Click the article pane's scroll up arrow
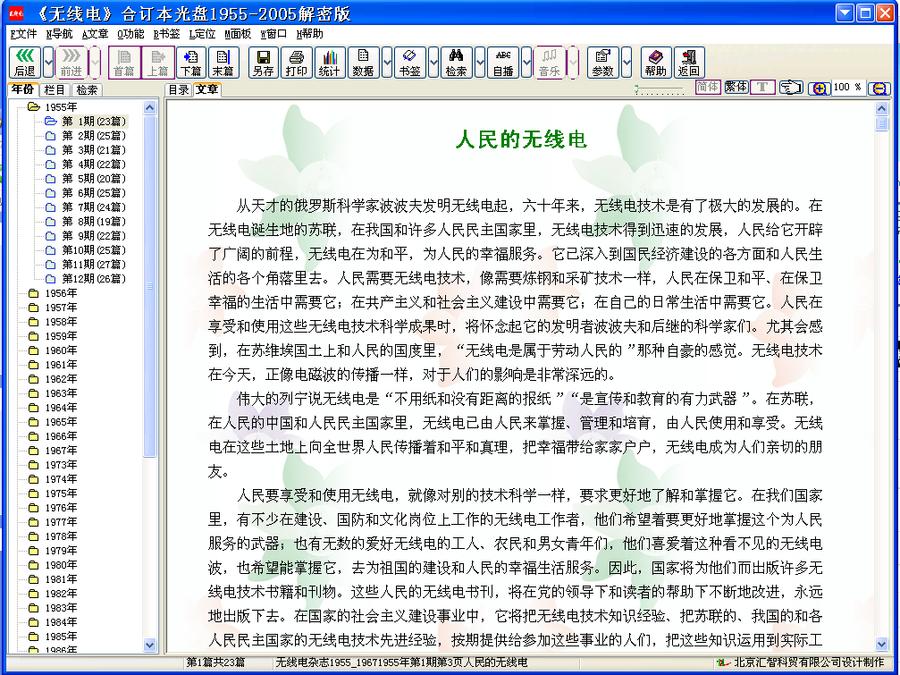 [882, 108]
